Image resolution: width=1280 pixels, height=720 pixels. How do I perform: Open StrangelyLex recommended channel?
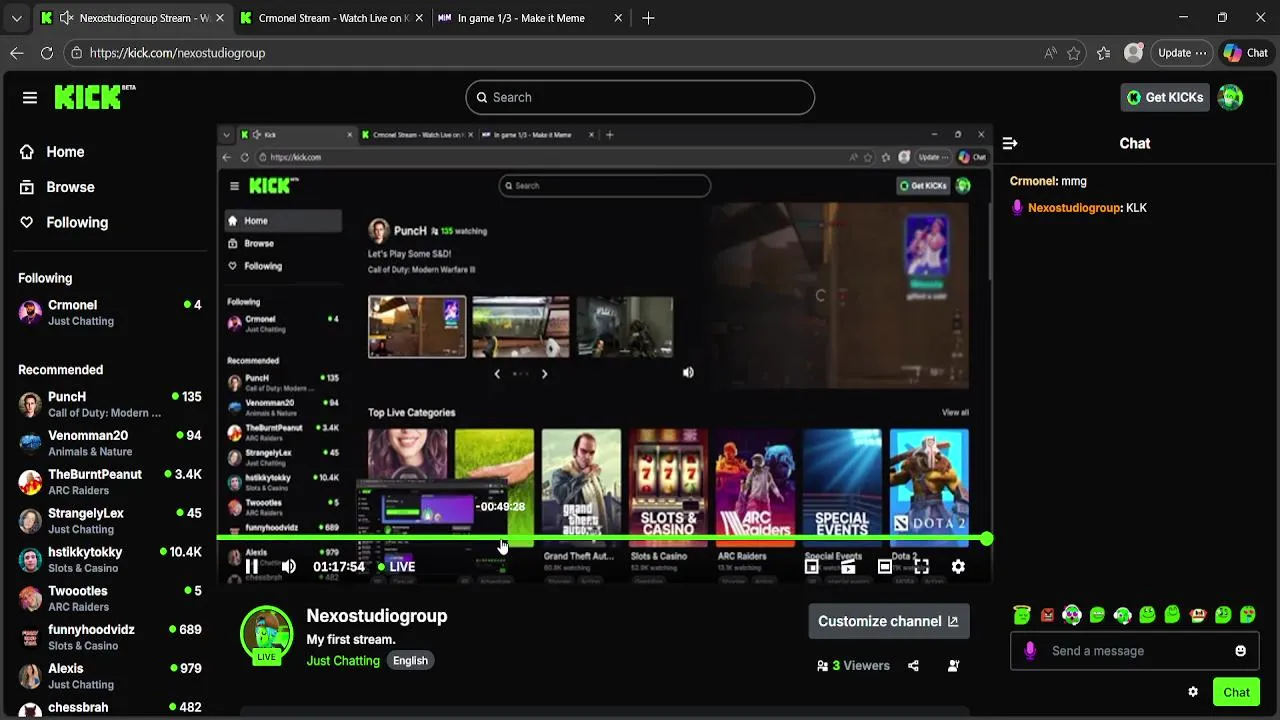[110, 520]
